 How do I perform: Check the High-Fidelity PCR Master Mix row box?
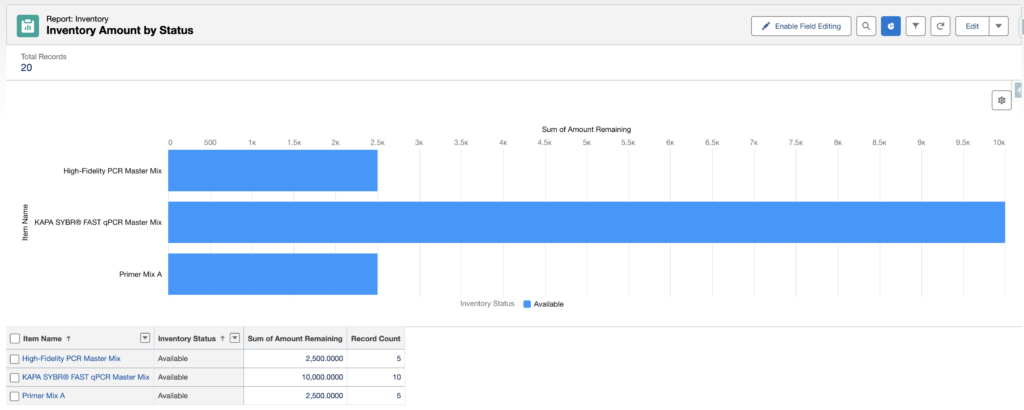[14, 359]
